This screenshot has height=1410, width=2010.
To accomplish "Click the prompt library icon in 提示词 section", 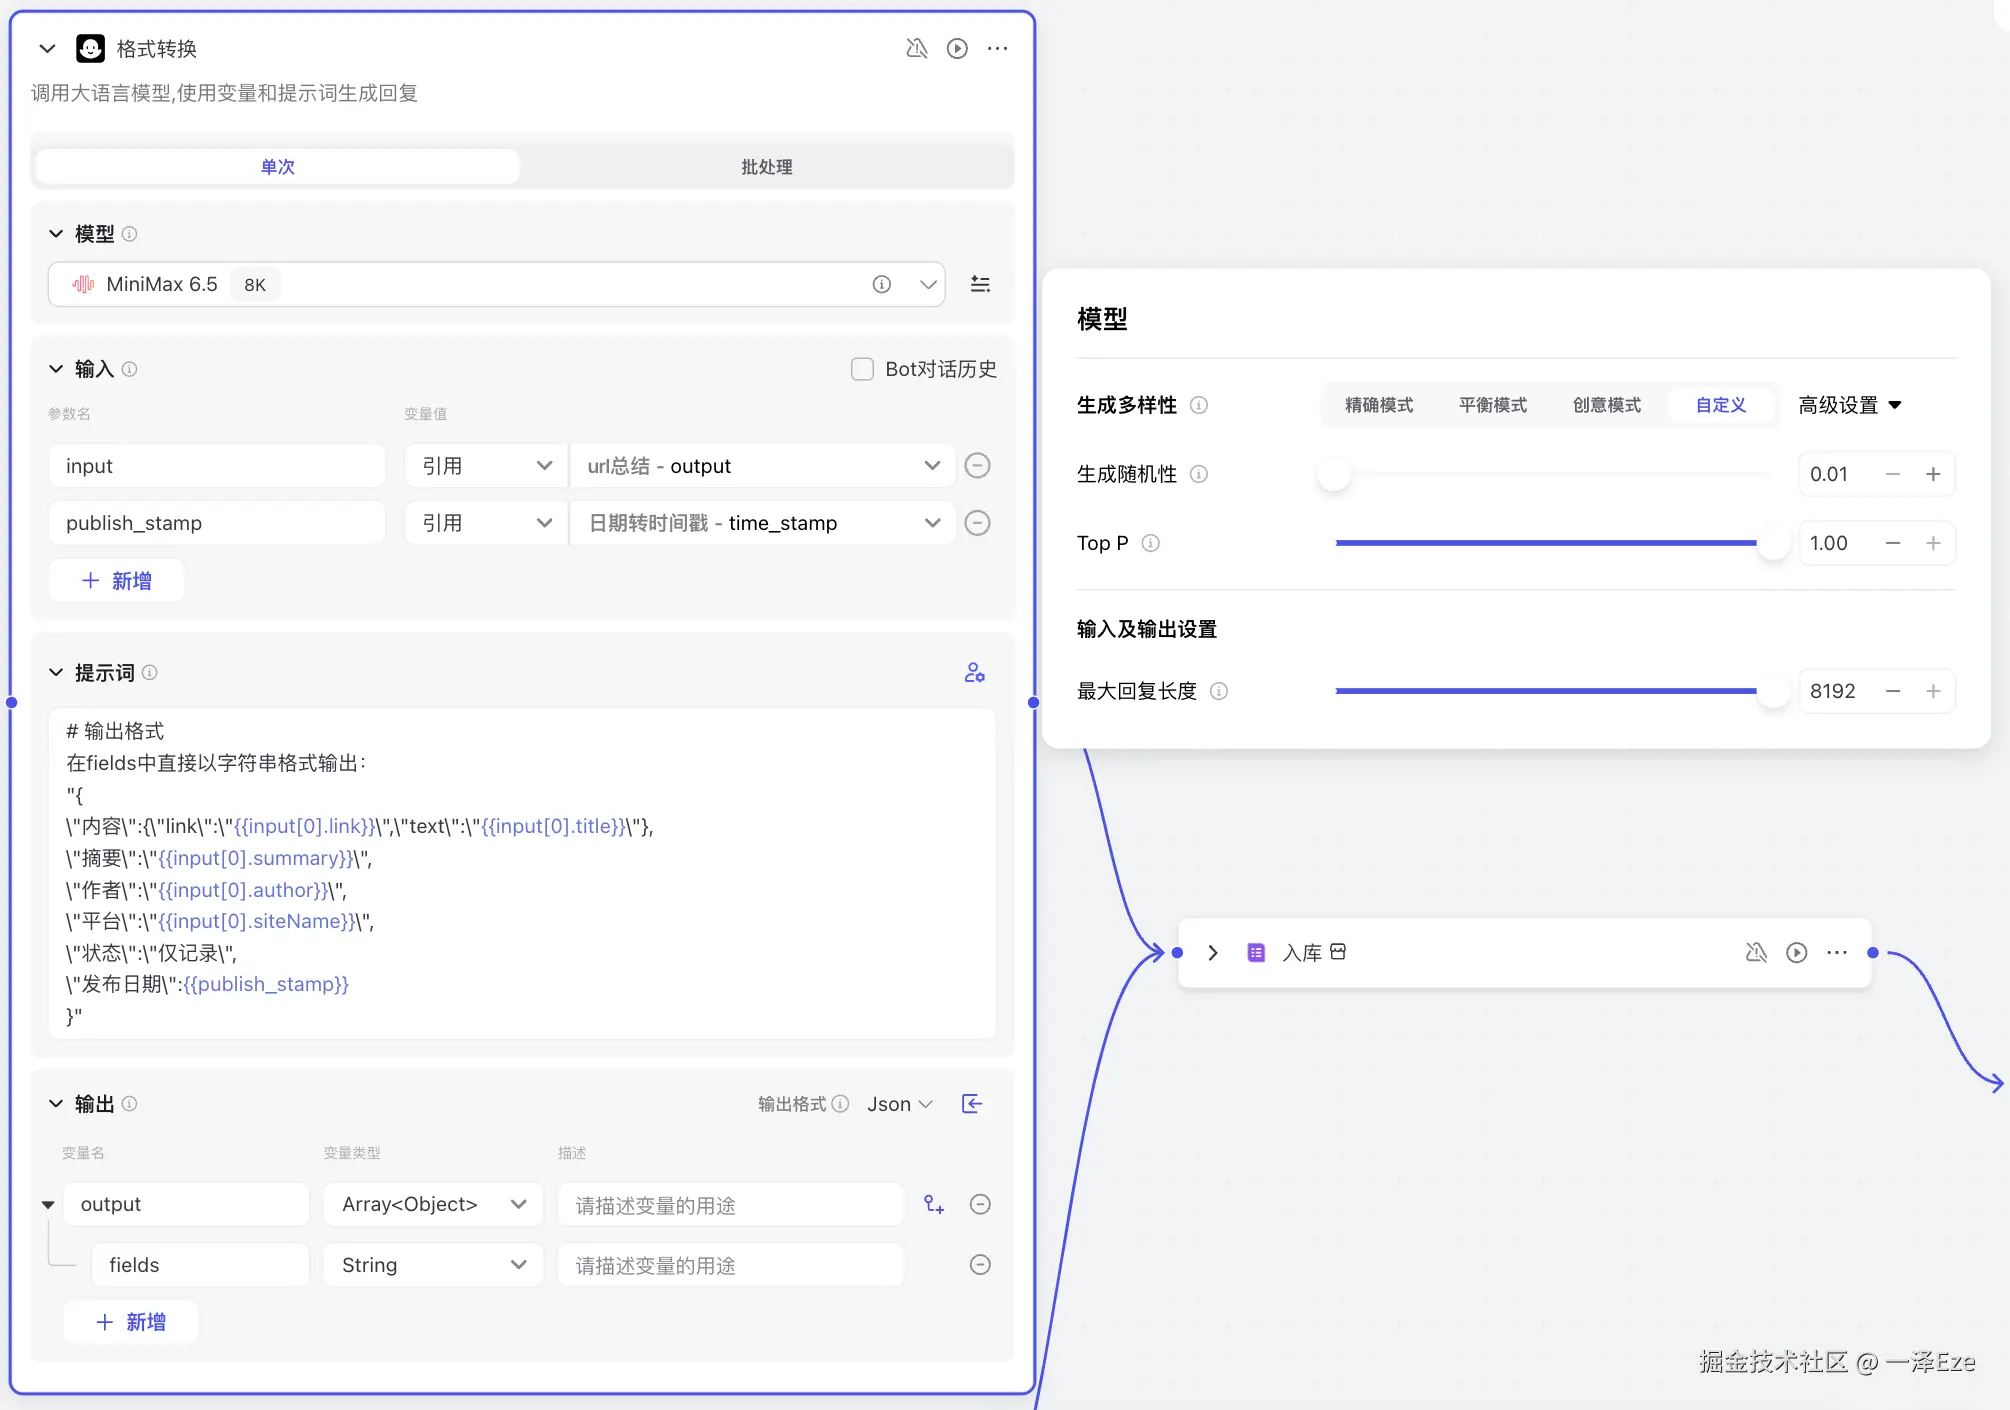I will 974,673.
